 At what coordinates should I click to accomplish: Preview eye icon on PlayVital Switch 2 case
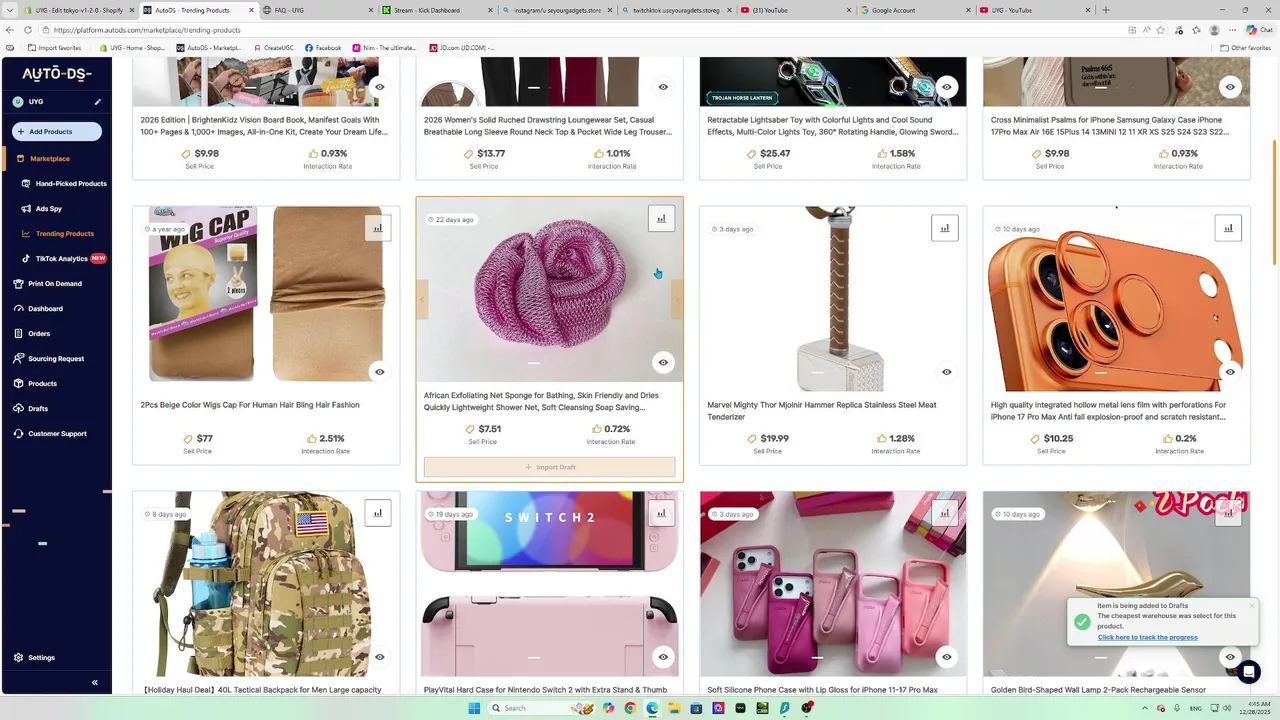coord(663,657)
